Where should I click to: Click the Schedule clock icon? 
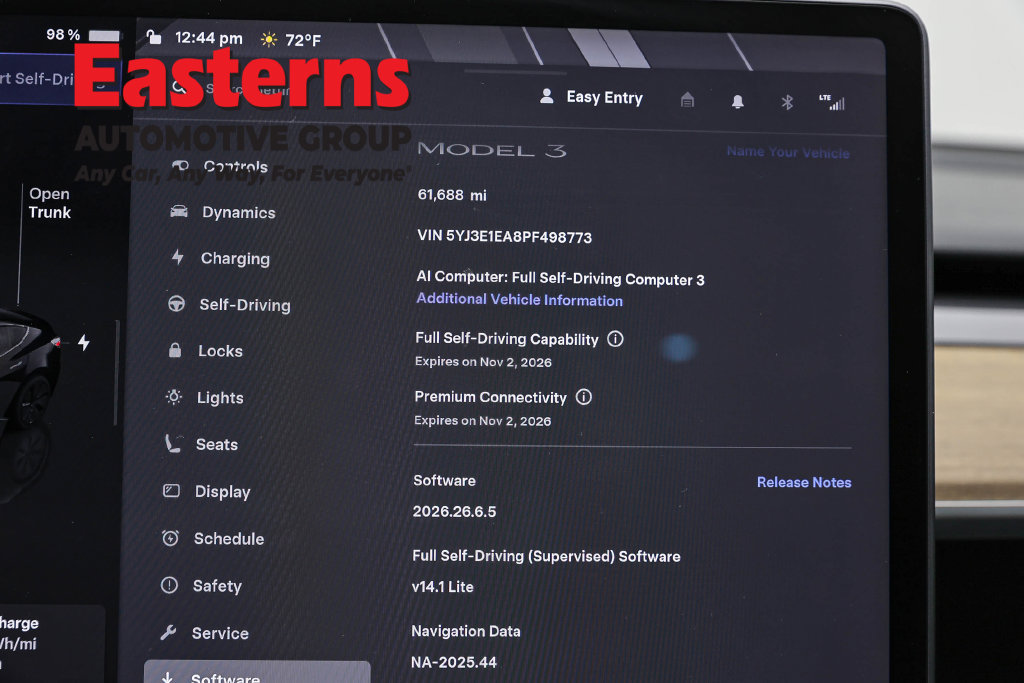pyautogui.click(x=170, y=537)
